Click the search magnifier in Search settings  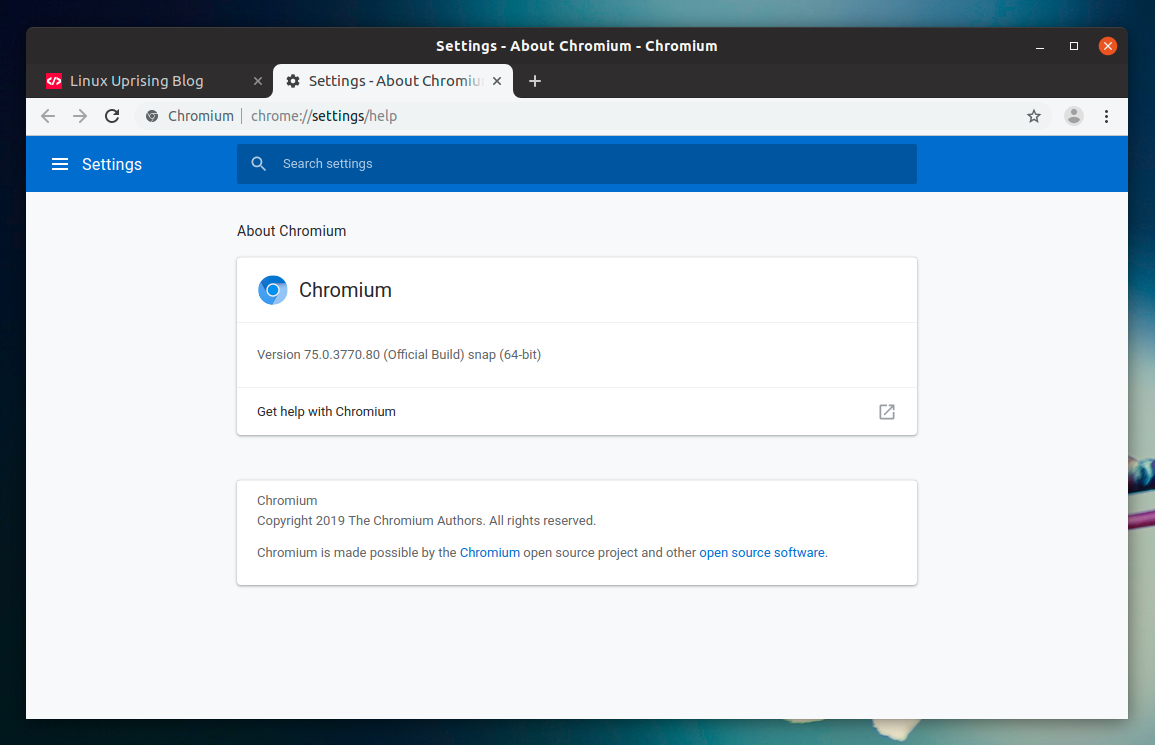click(x=259, y=163)
